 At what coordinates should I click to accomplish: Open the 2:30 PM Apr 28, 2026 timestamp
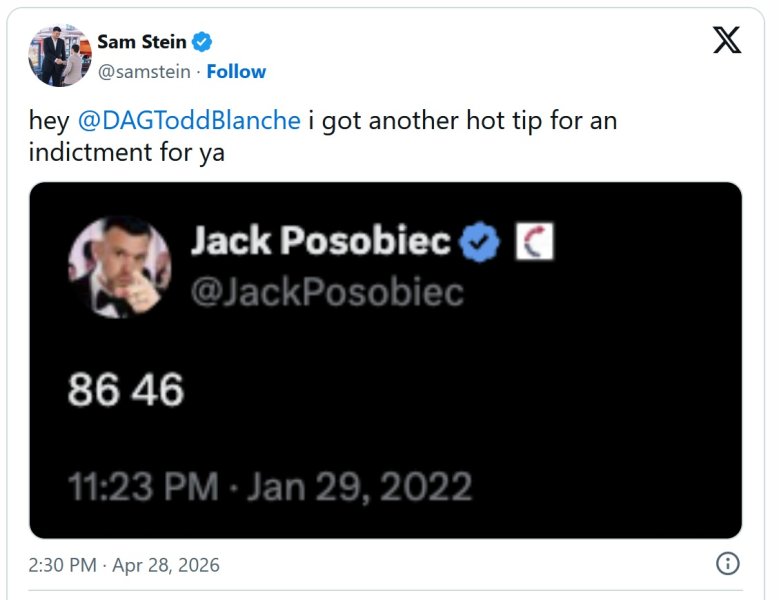pyautogui.click(x=124, y=565)
